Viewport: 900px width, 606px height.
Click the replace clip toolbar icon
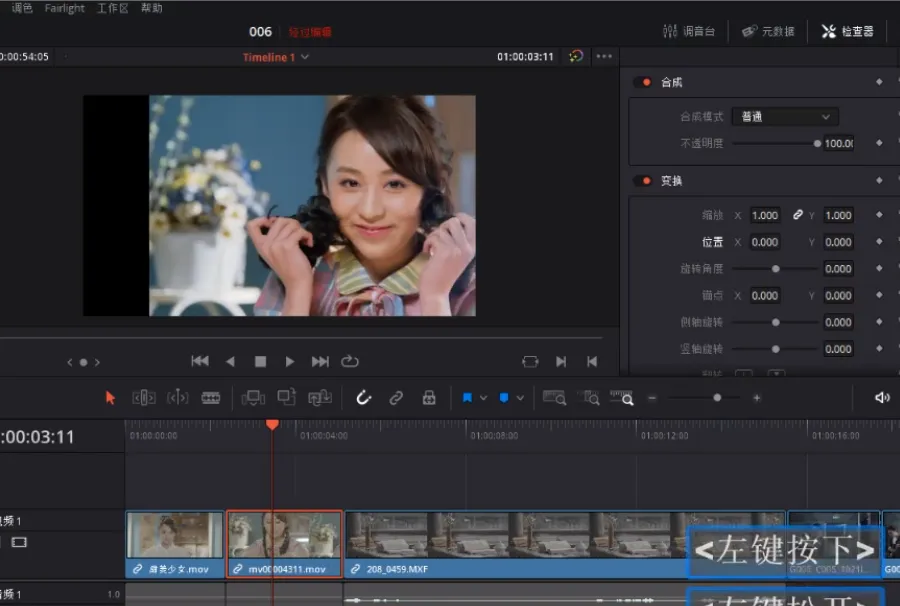coord(320,397)
